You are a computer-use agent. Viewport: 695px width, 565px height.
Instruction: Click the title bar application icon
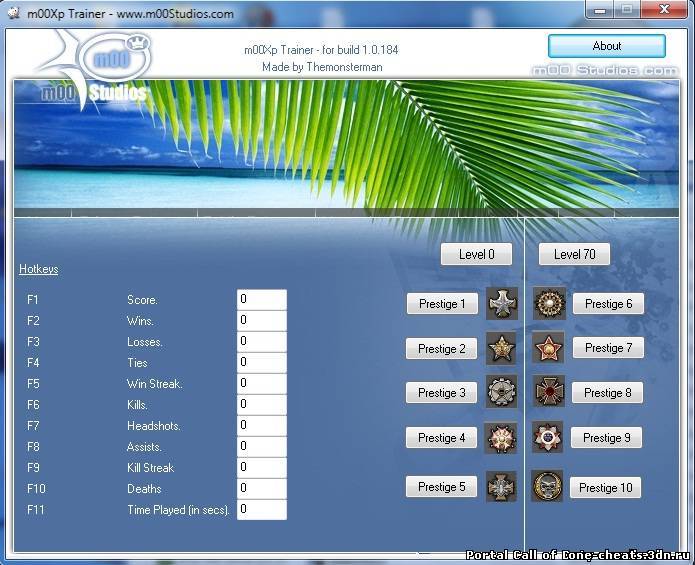(x=14, y=12)
